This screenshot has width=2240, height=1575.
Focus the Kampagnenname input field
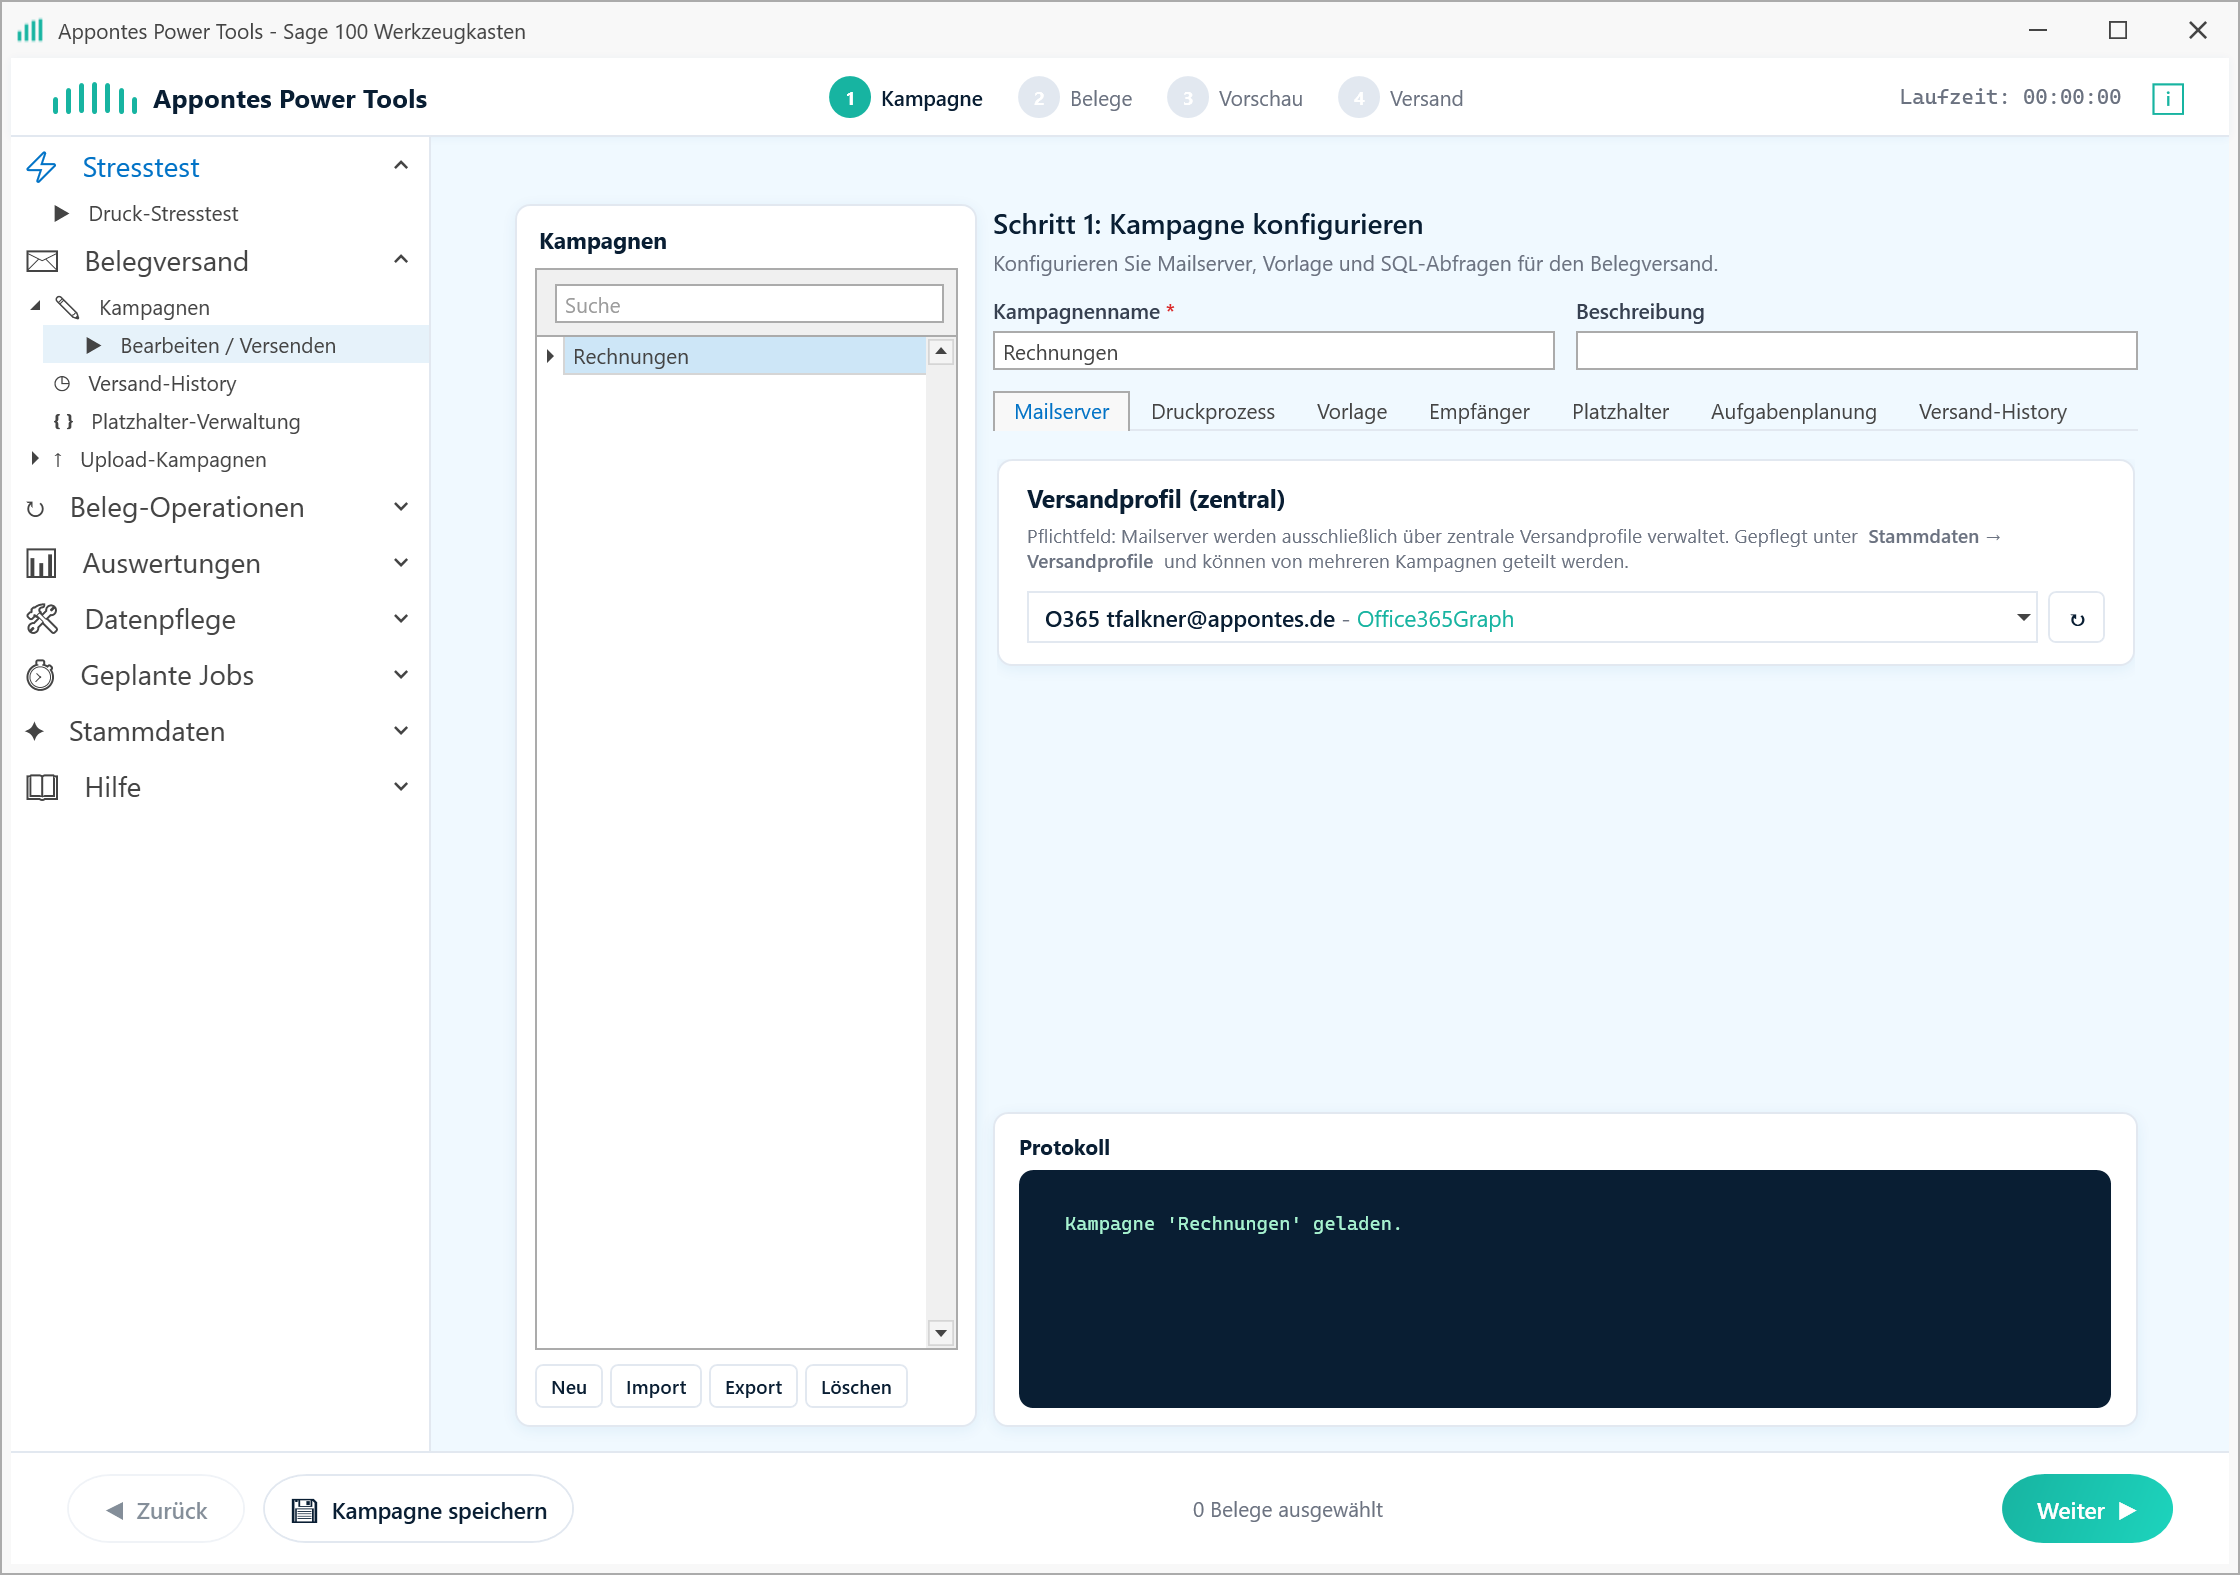(1273, 352)
